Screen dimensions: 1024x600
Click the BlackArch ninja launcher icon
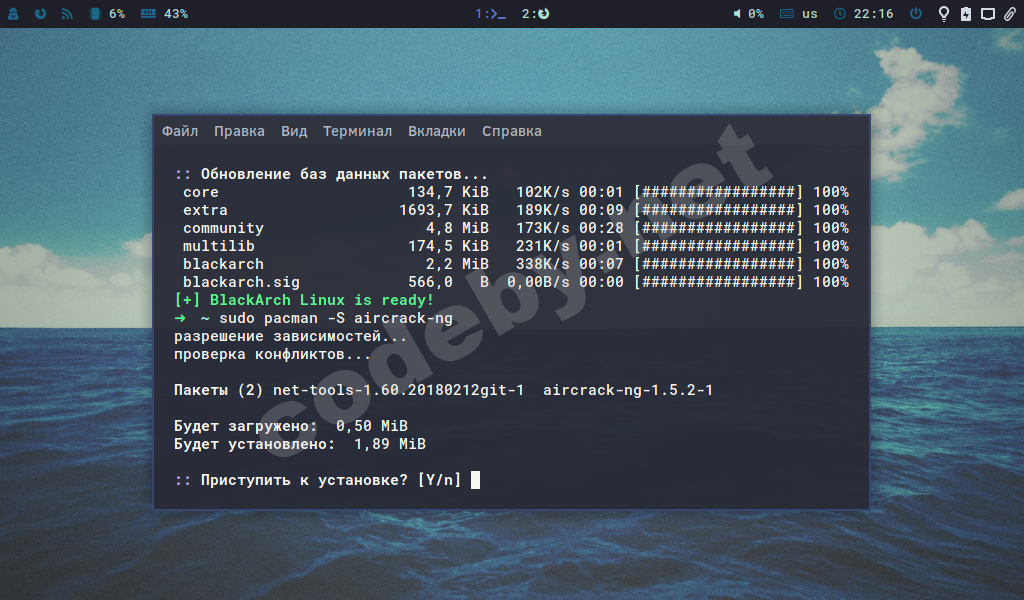13,14
